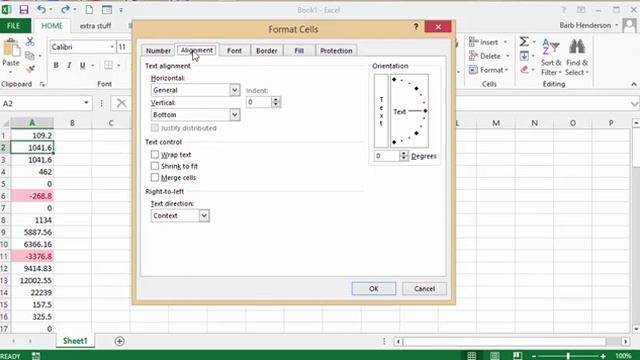Click the Cancel button
The width and height of the screenshot is (640, 360).
(x=424, y=289)
